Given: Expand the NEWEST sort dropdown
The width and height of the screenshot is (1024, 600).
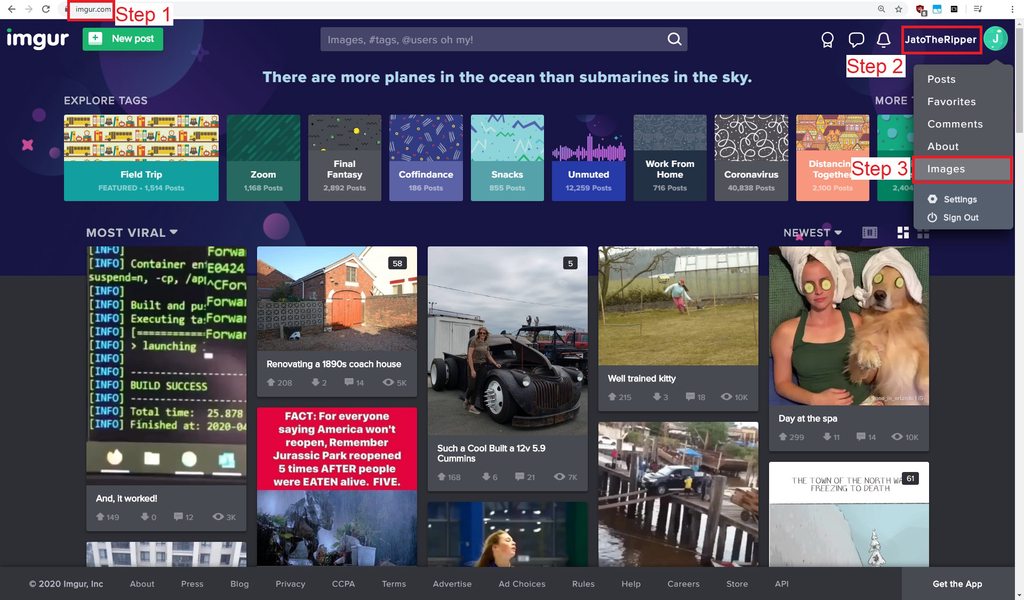Looking at the screenshot, I should coord(812,232).
